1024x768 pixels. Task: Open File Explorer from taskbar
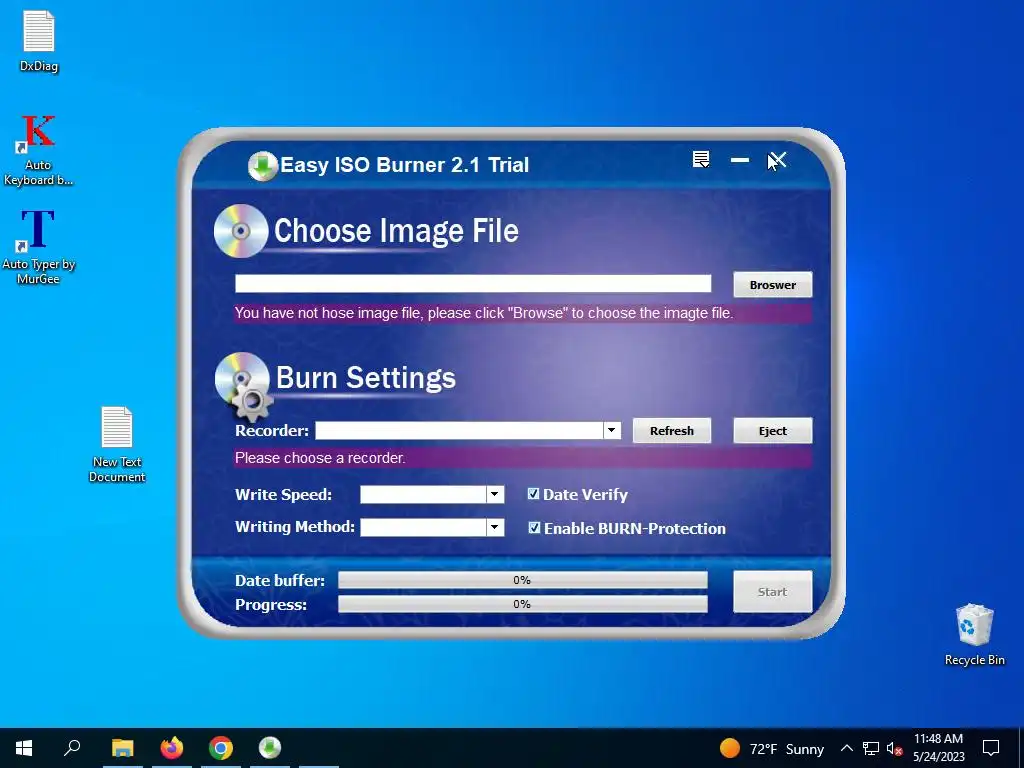122,748
